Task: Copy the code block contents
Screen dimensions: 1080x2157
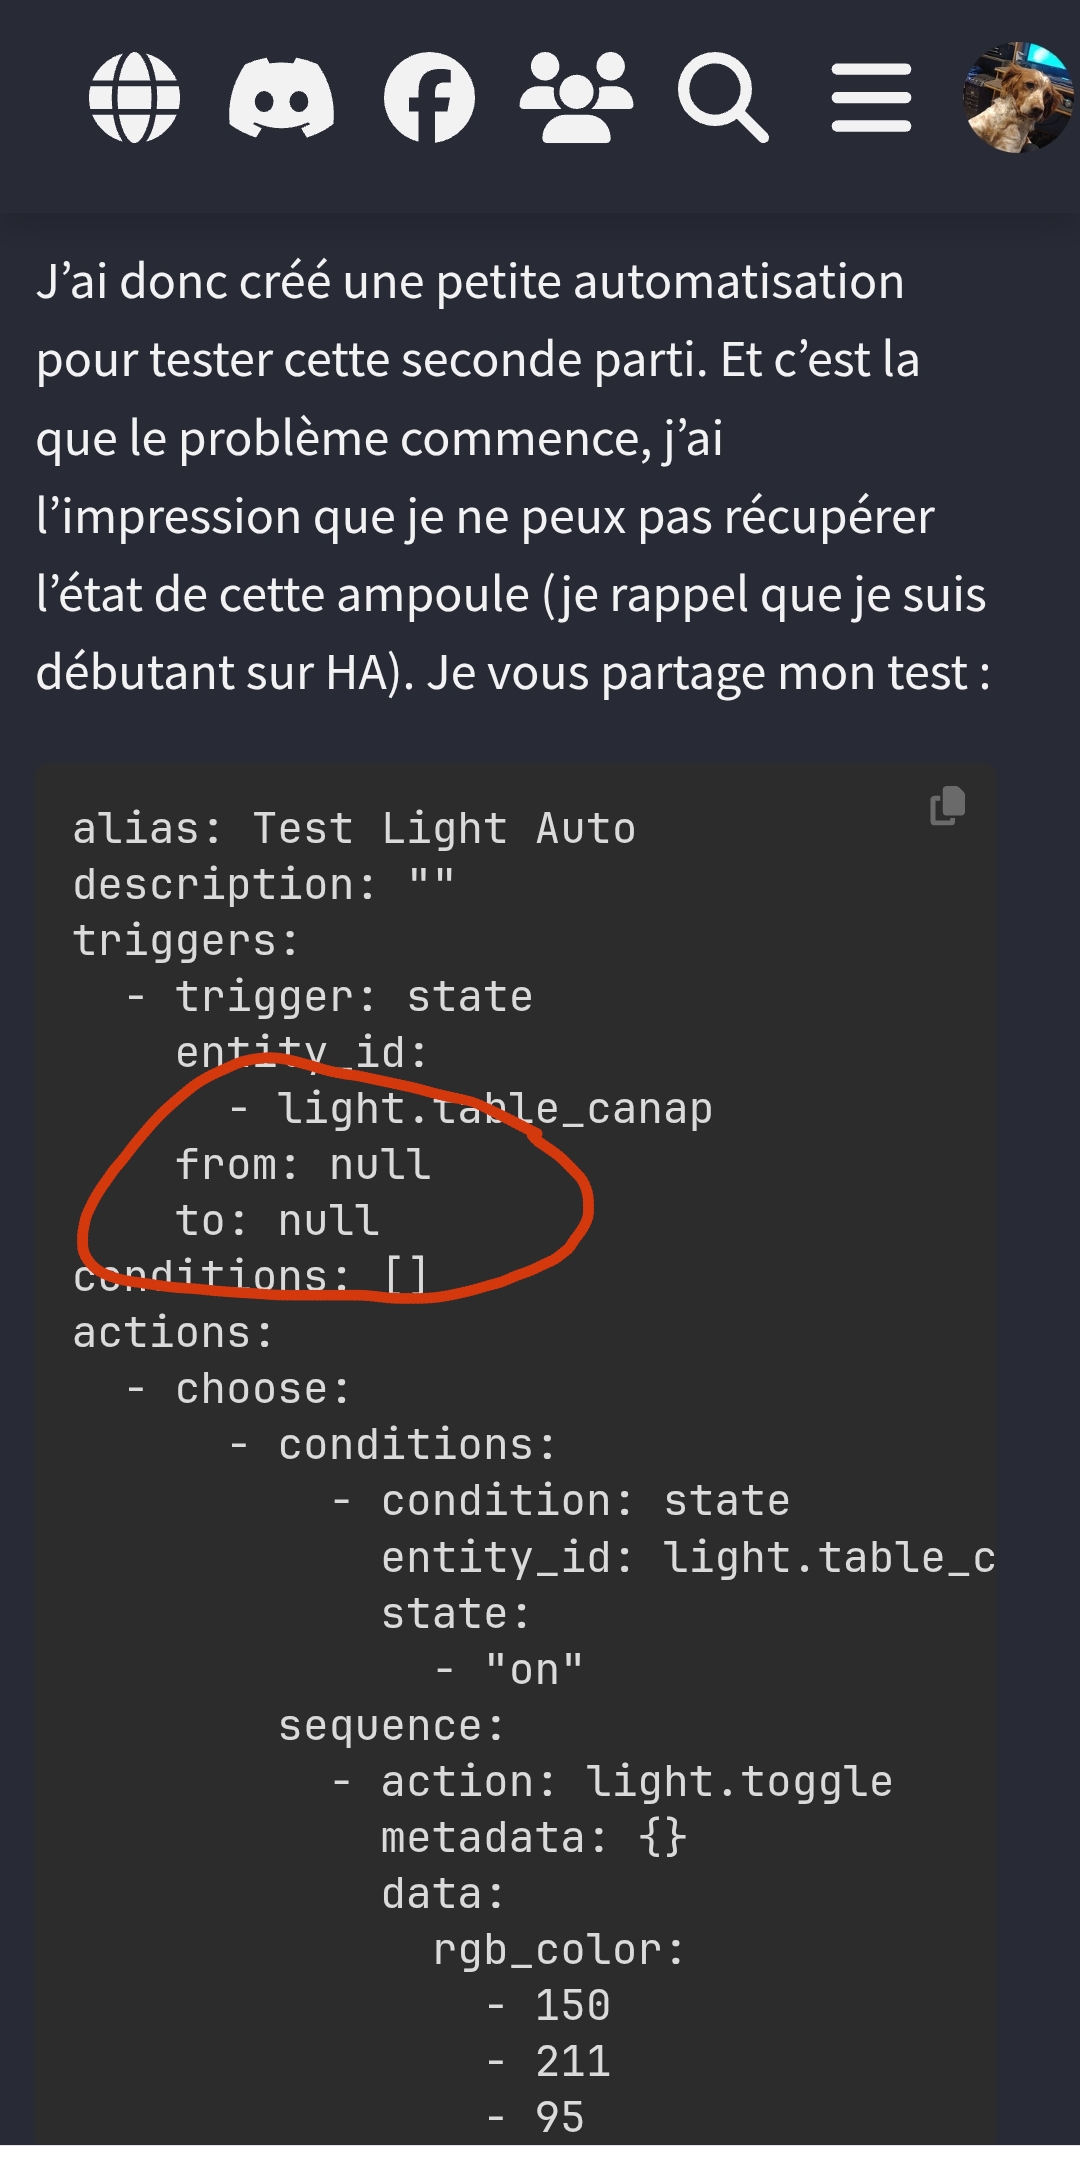Action: 948,806
